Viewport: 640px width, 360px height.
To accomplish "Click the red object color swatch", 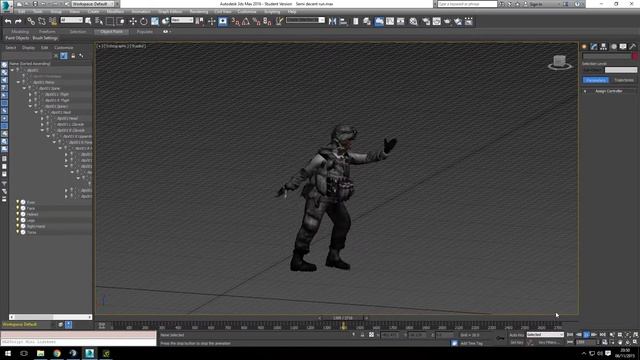I will 635,56.
